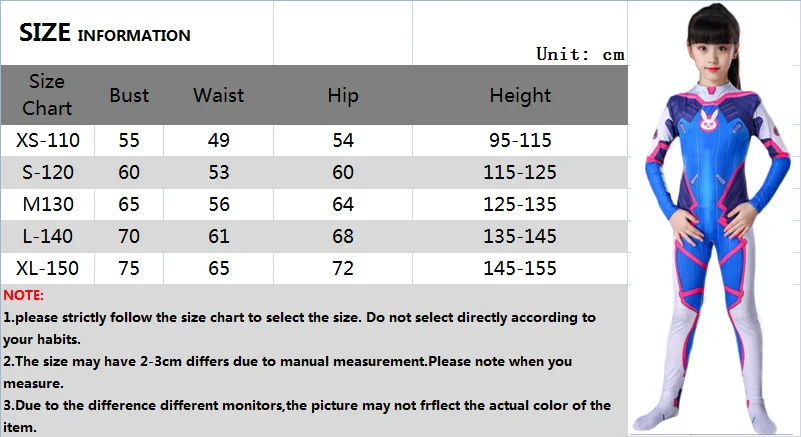This screenshot has height=437, width=801.
Task: Click note about 2-3cm measurement difference
Action: pyautogui.click(x=288, y=361)
